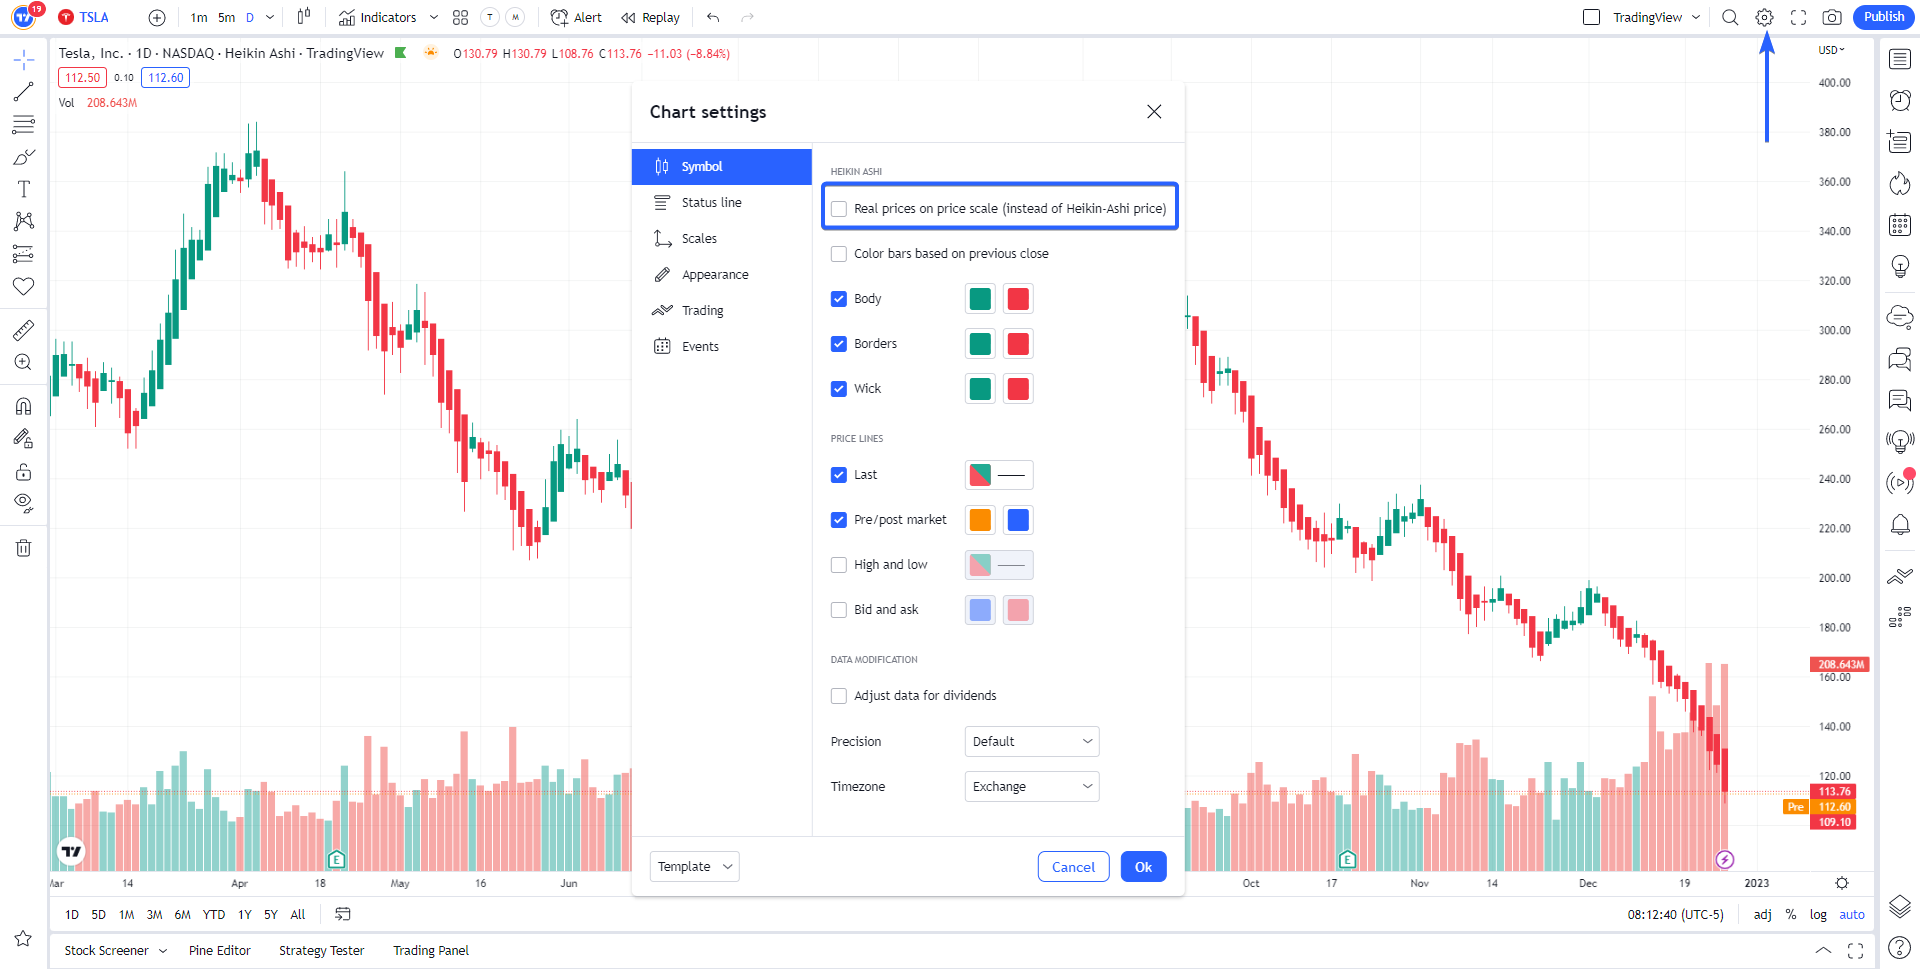Enable Adjust data for dividends
This screenshot has width=1920, height=969.
[839, 696]
